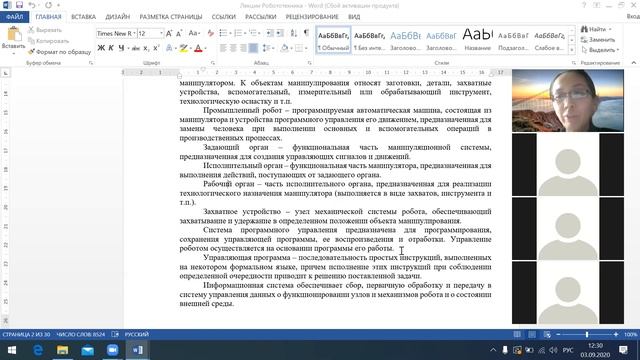The height and width of the screenshot is (360, 640).
Task: Click Найти to find text
Action: tap(593, 29)
